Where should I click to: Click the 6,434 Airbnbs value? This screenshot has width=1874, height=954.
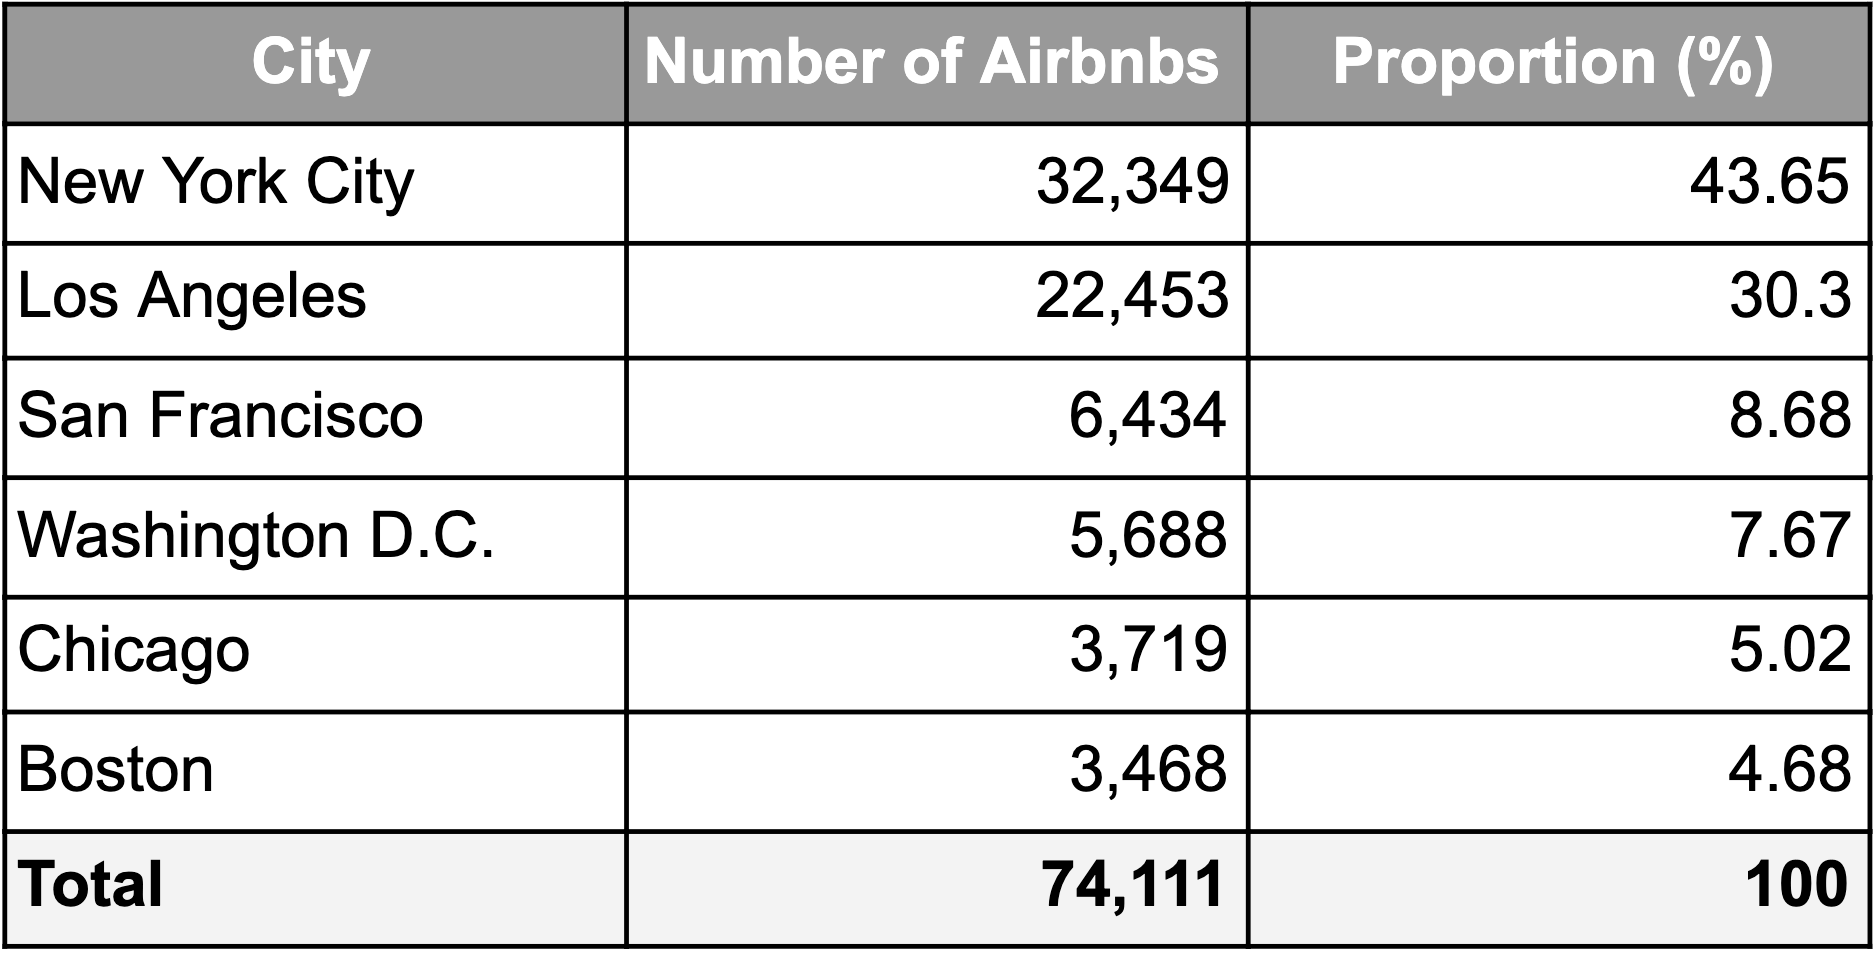point(1148,415)
